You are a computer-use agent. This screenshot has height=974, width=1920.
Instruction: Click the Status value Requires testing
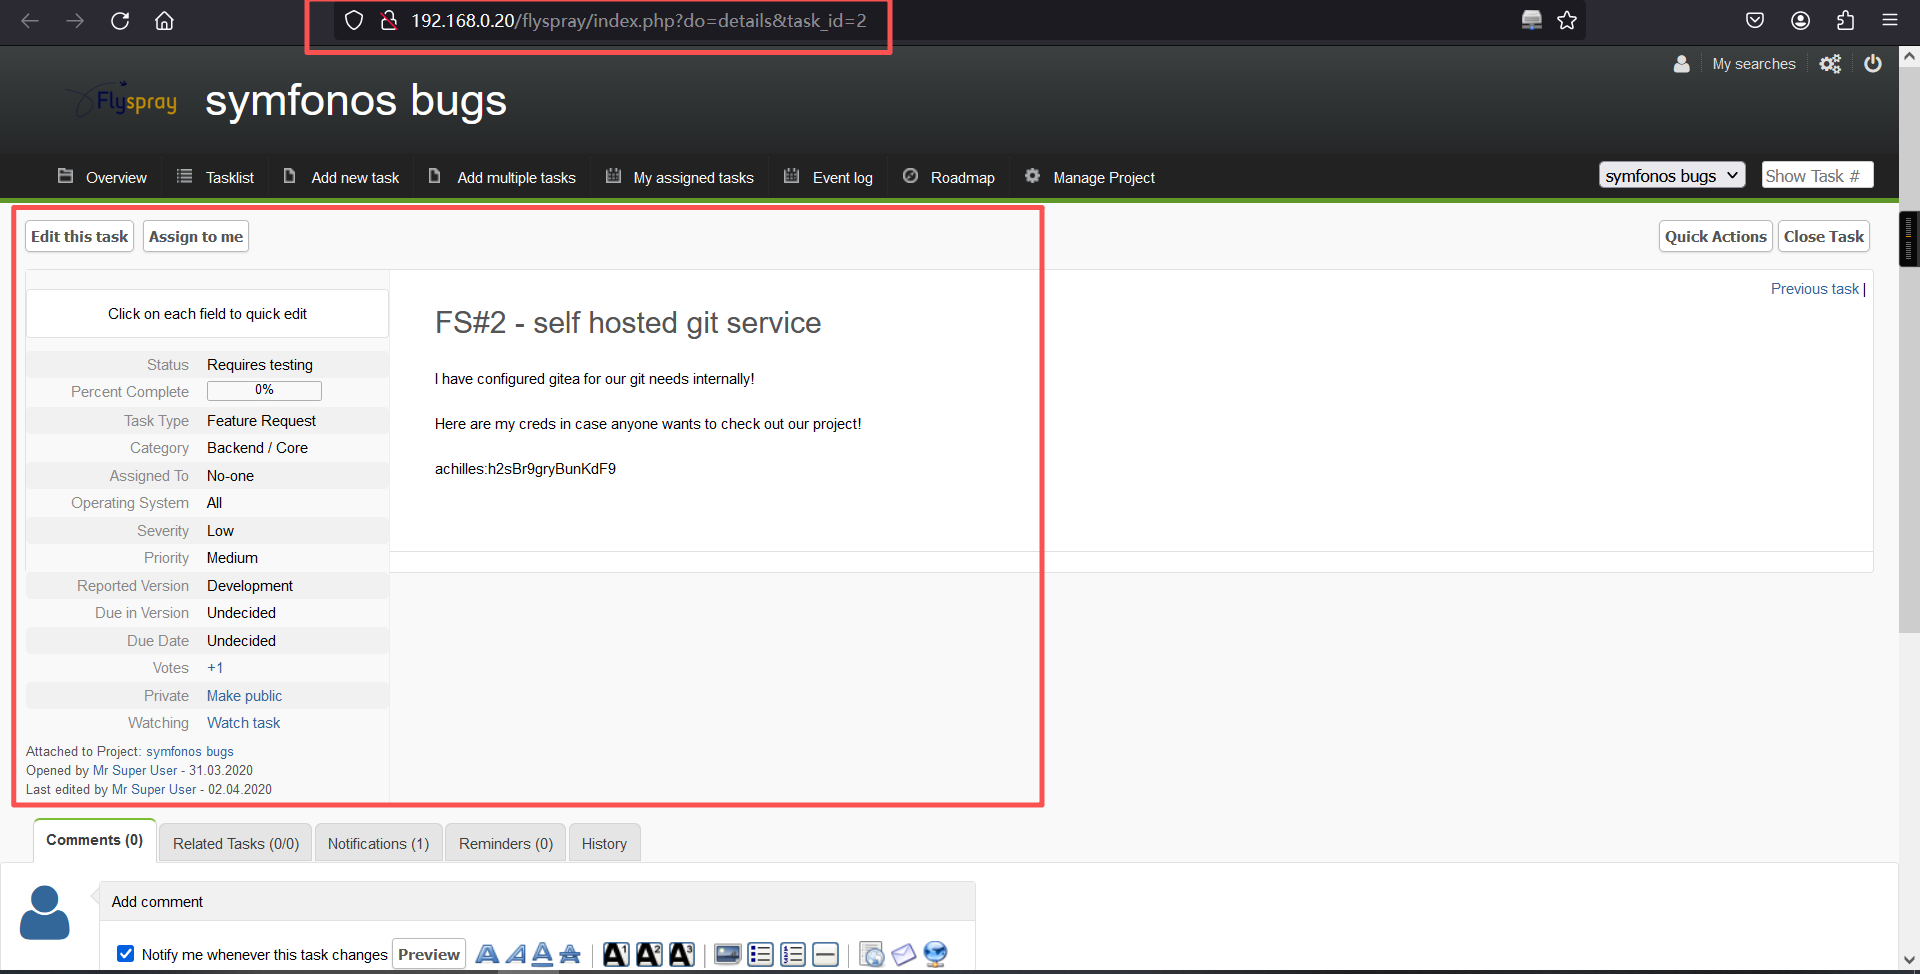click(x=260, y=365)
